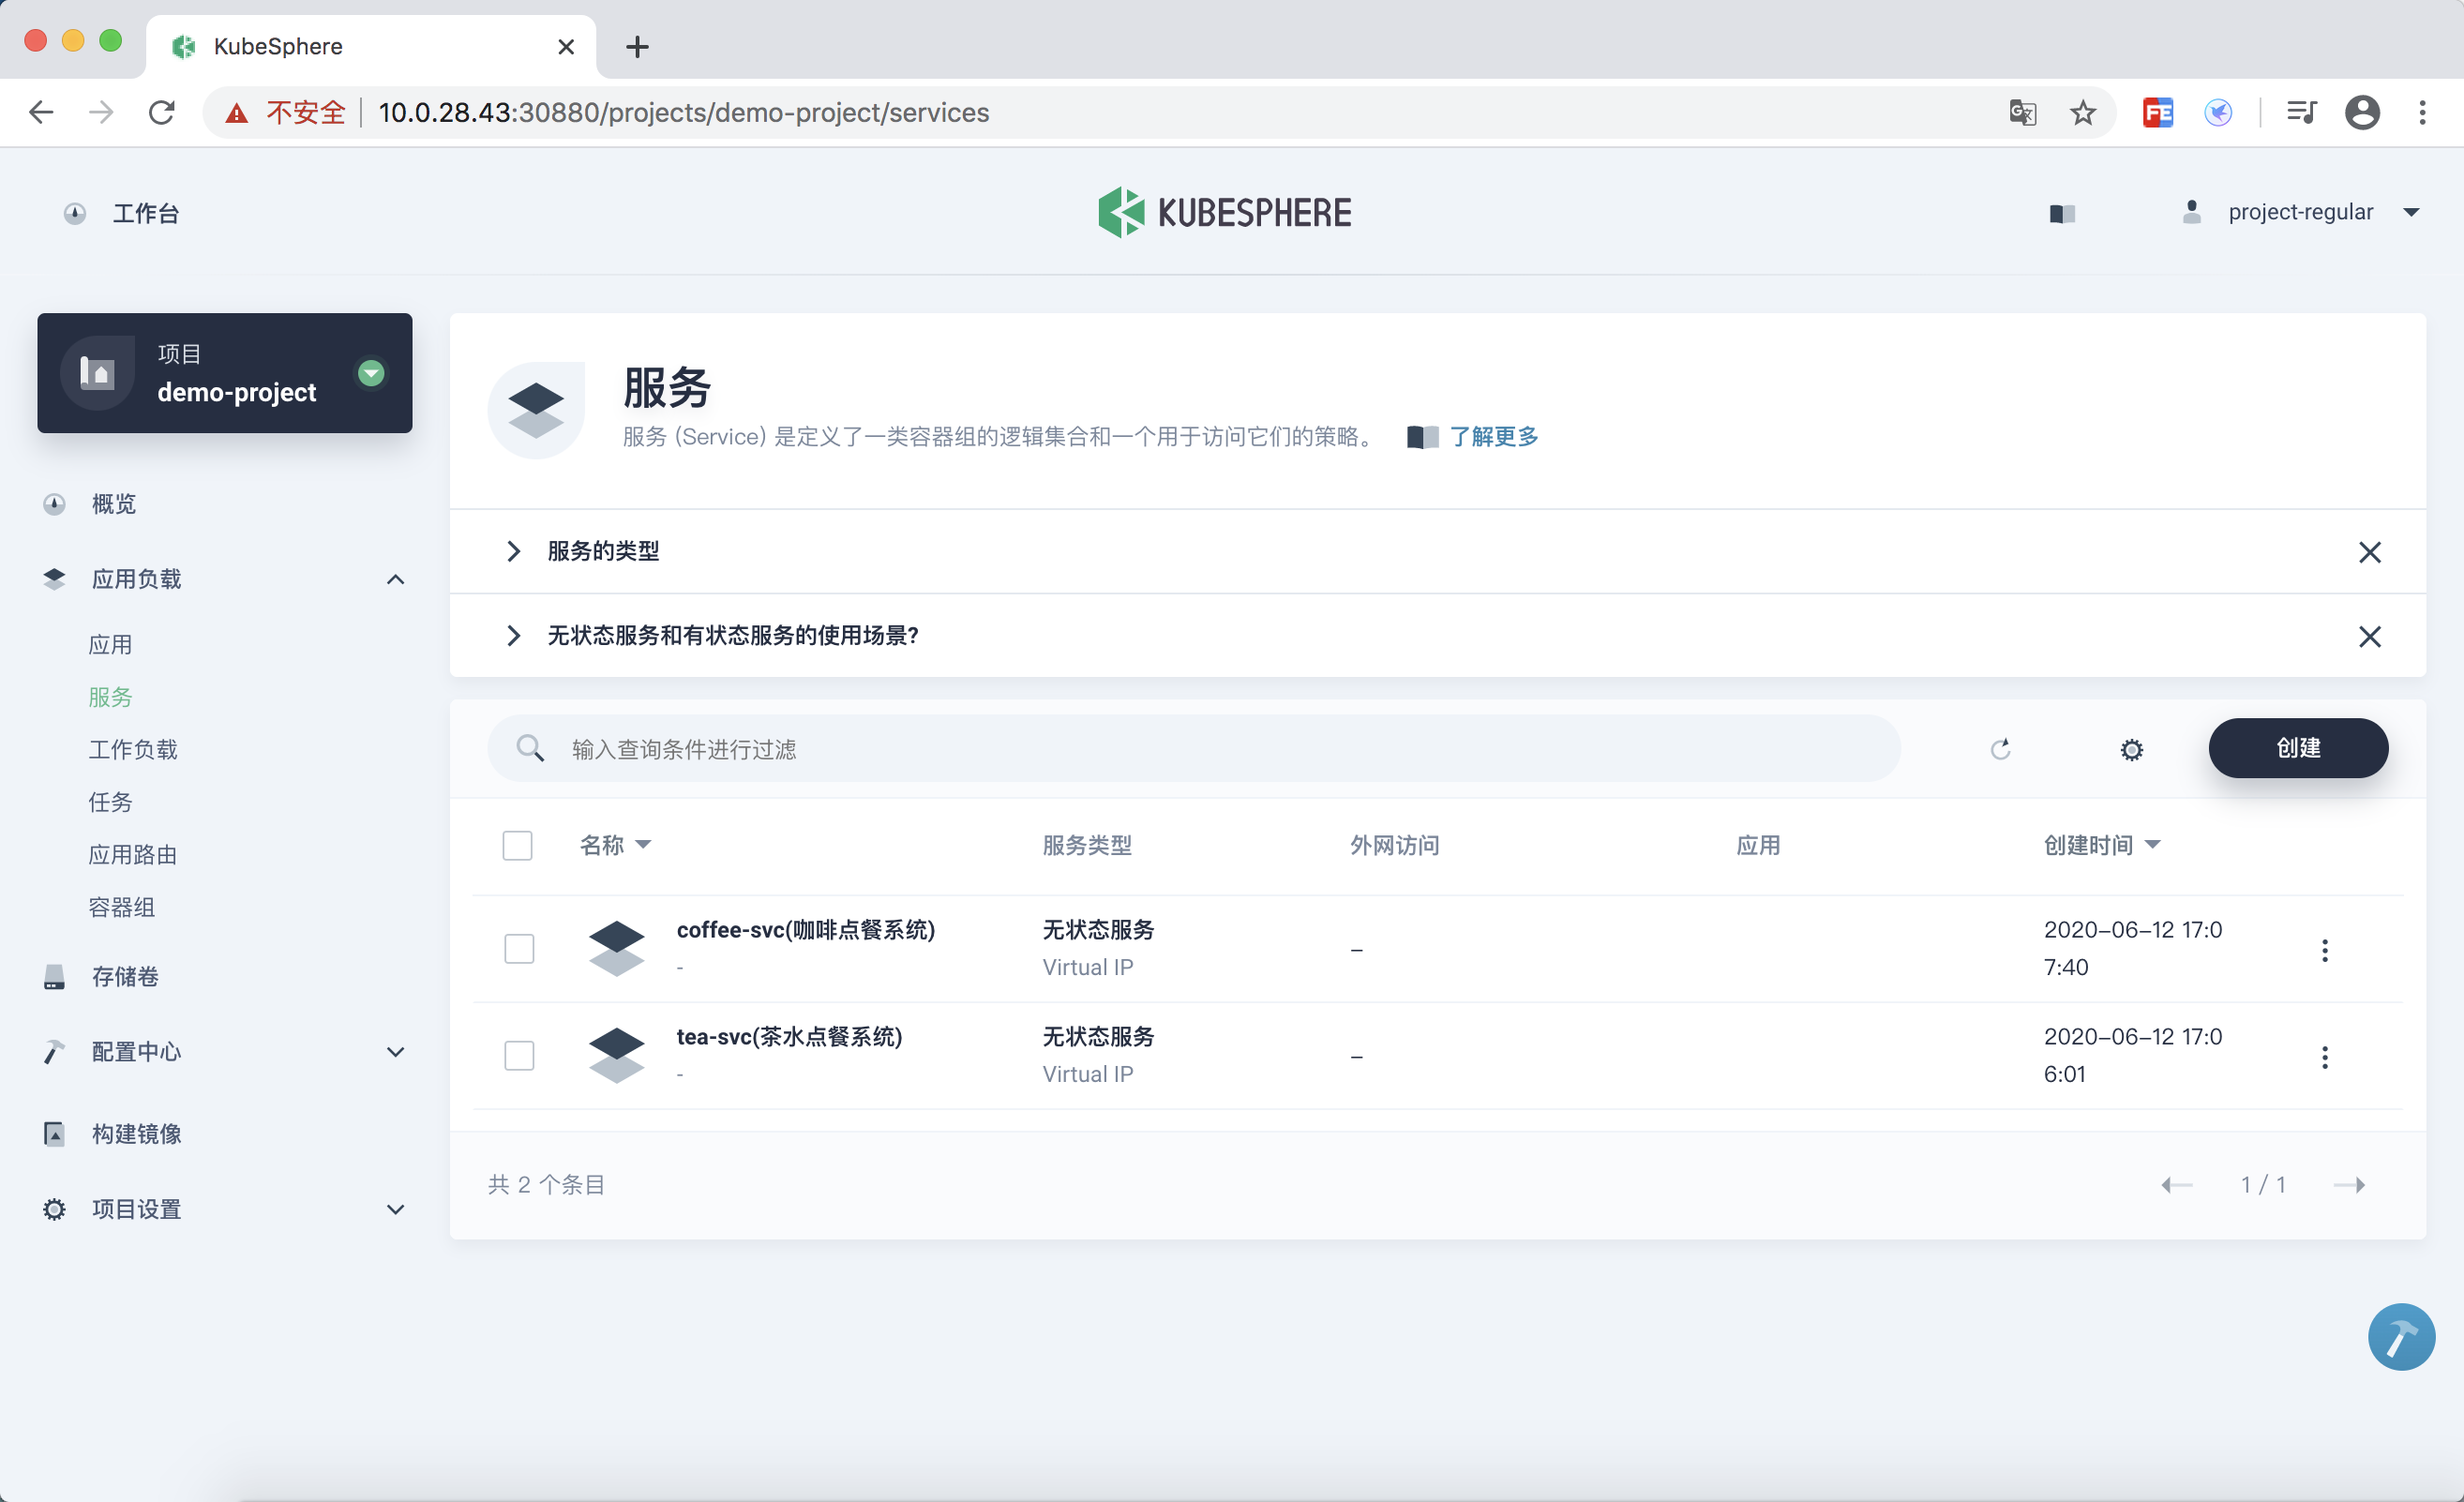The image size is (2464, 1502).
Task: Open the project-regular user dropdown
Action: [x=2300, y=212]
